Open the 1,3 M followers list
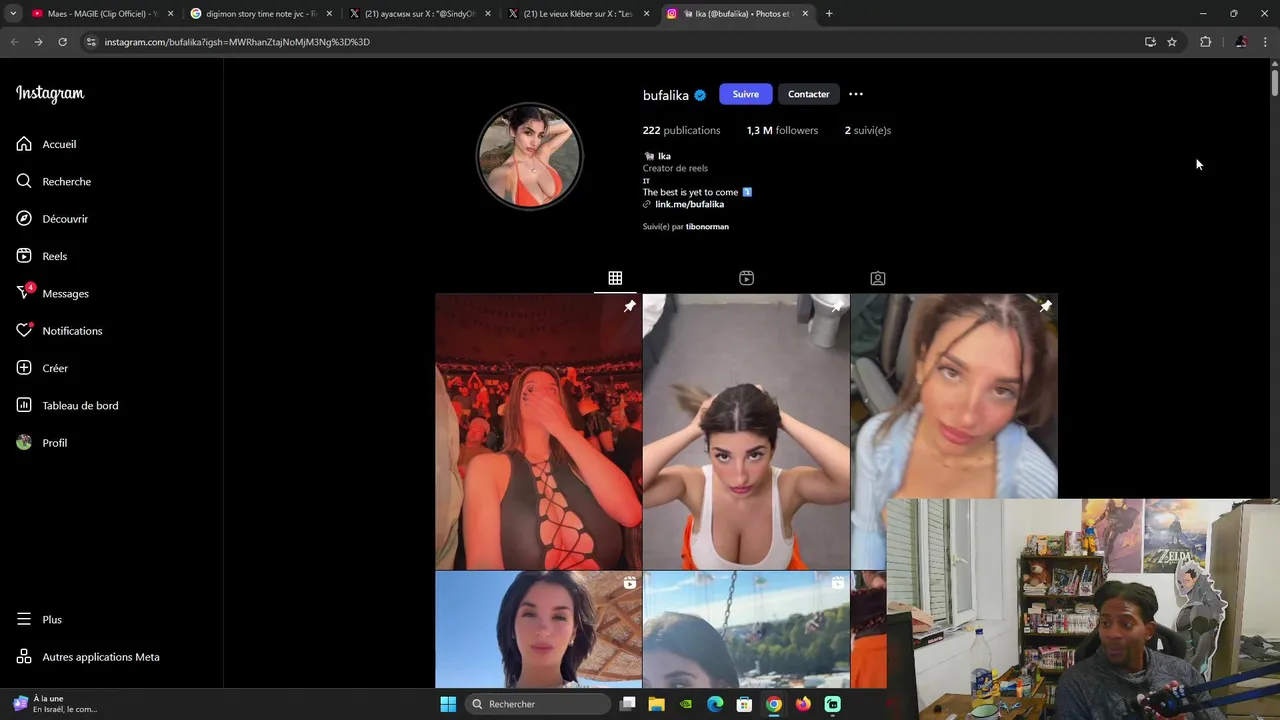This screenshot has width=1280, height=720. pyautogui.click(x=782, y=130)
